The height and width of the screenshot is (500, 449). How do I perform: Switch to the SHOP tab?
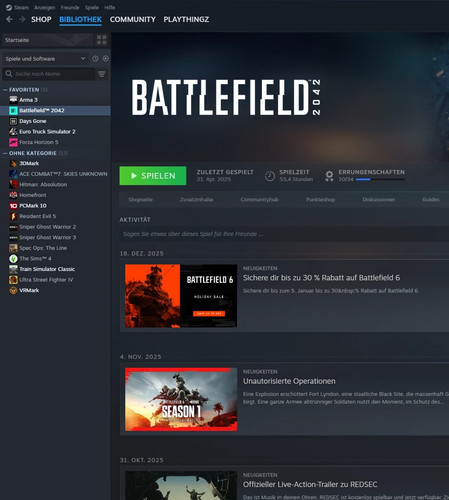[x=41, y=19]
